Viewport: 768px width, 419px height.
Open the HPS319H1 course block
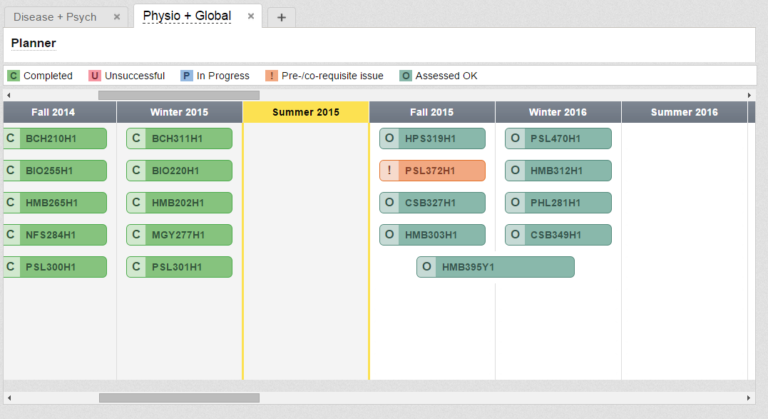click(x=440, y=139)
